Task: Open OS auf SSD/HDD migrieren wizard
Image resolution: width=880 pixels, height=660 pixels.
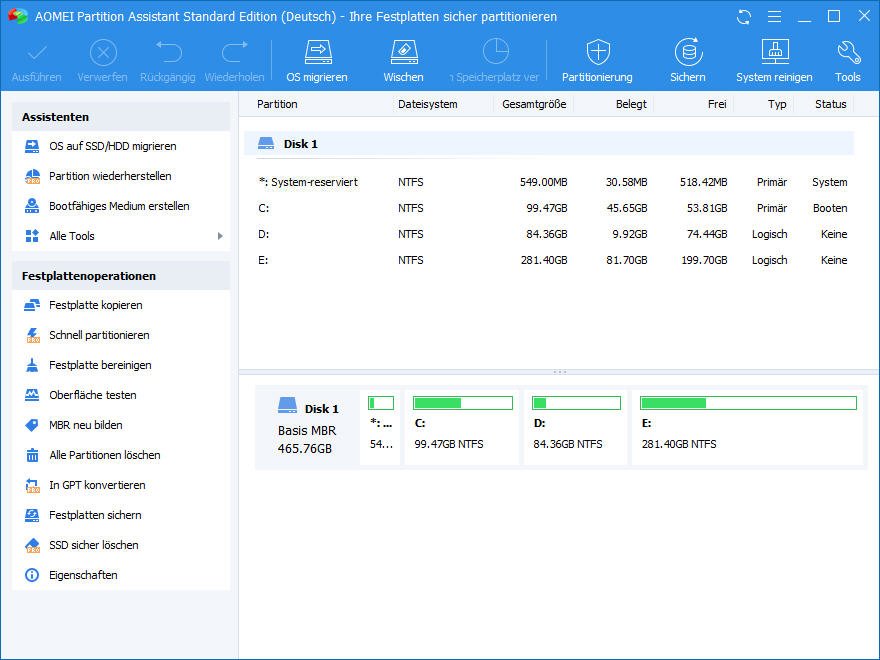Action: coord(112,146)
